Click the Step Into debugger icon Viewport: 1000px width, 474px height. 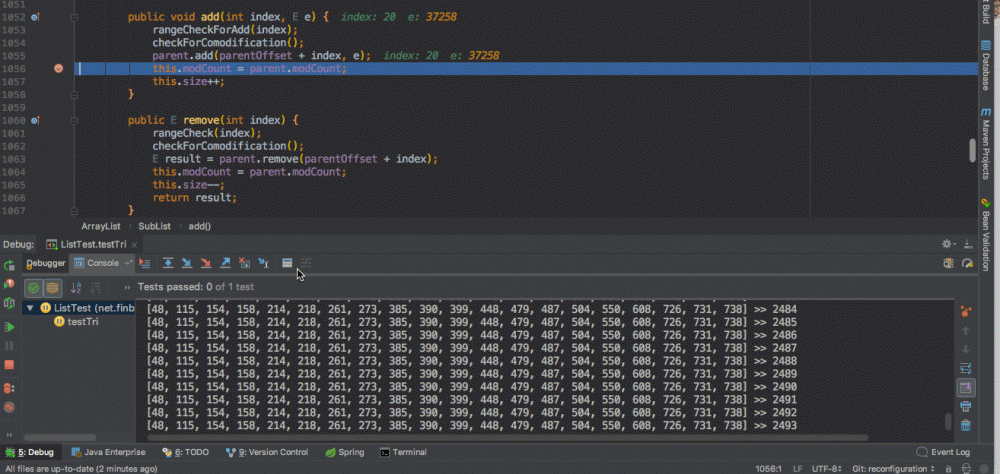(x=187, y=263)
